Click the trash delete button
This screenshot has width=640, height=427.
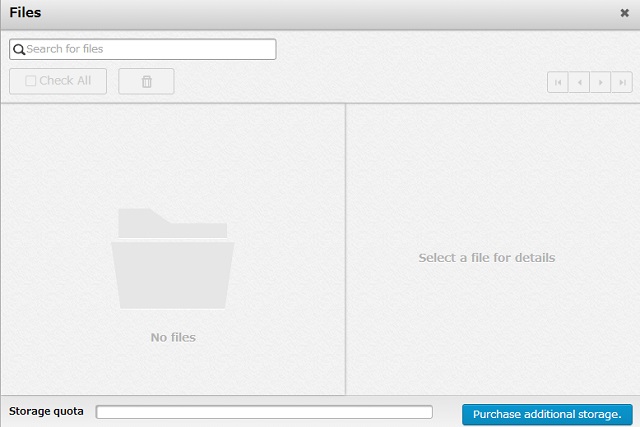146,81
